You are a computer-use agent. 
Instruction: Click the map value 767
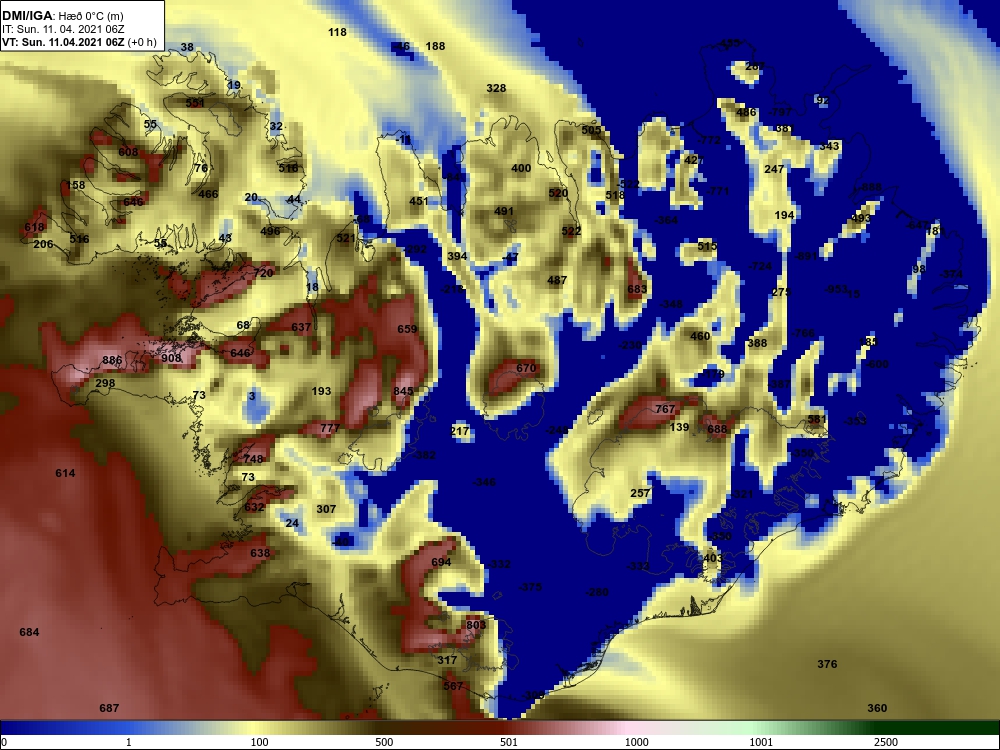click(x=665, y=409)
